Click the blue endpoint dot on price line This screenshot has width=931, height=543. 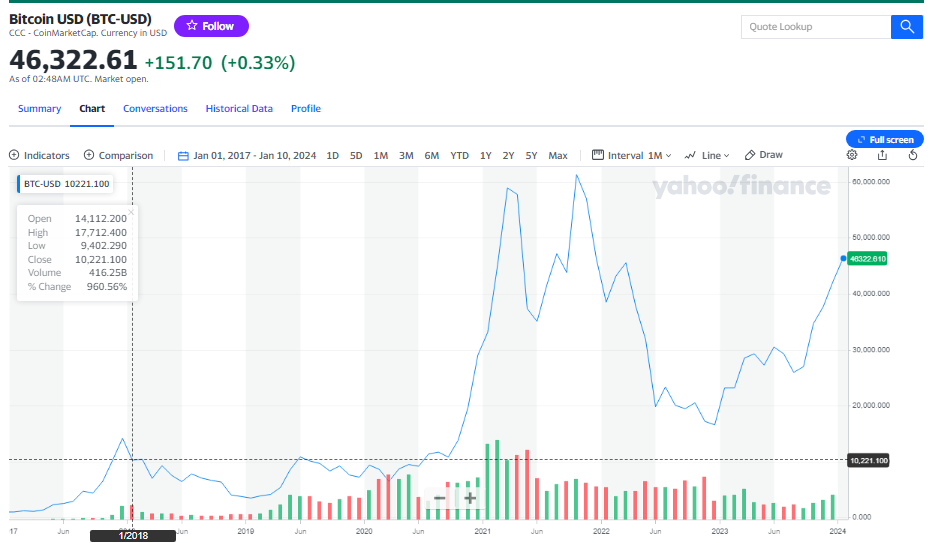[x=843, y=259]
